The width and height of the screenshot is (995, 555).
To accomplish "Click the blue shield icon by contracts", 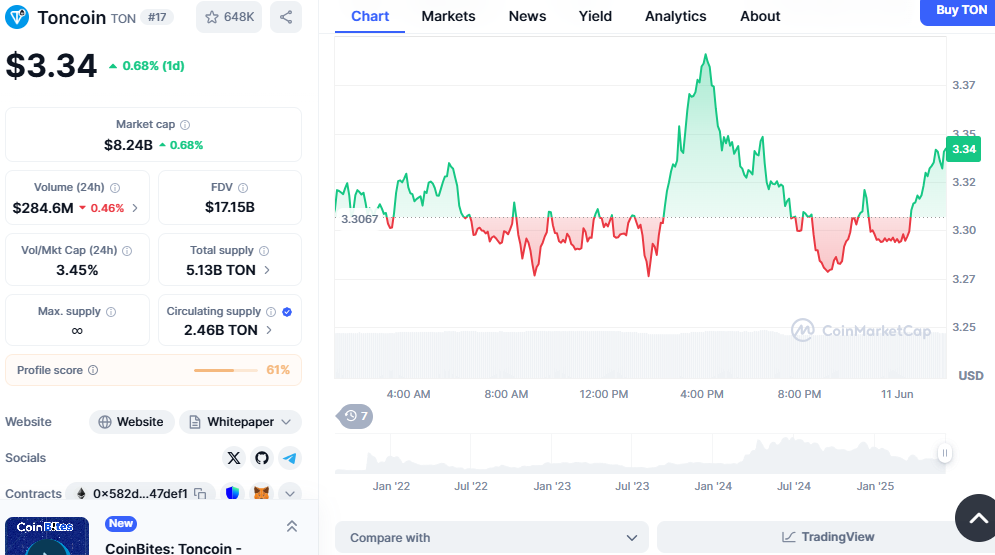I will (x=232, y=493).
